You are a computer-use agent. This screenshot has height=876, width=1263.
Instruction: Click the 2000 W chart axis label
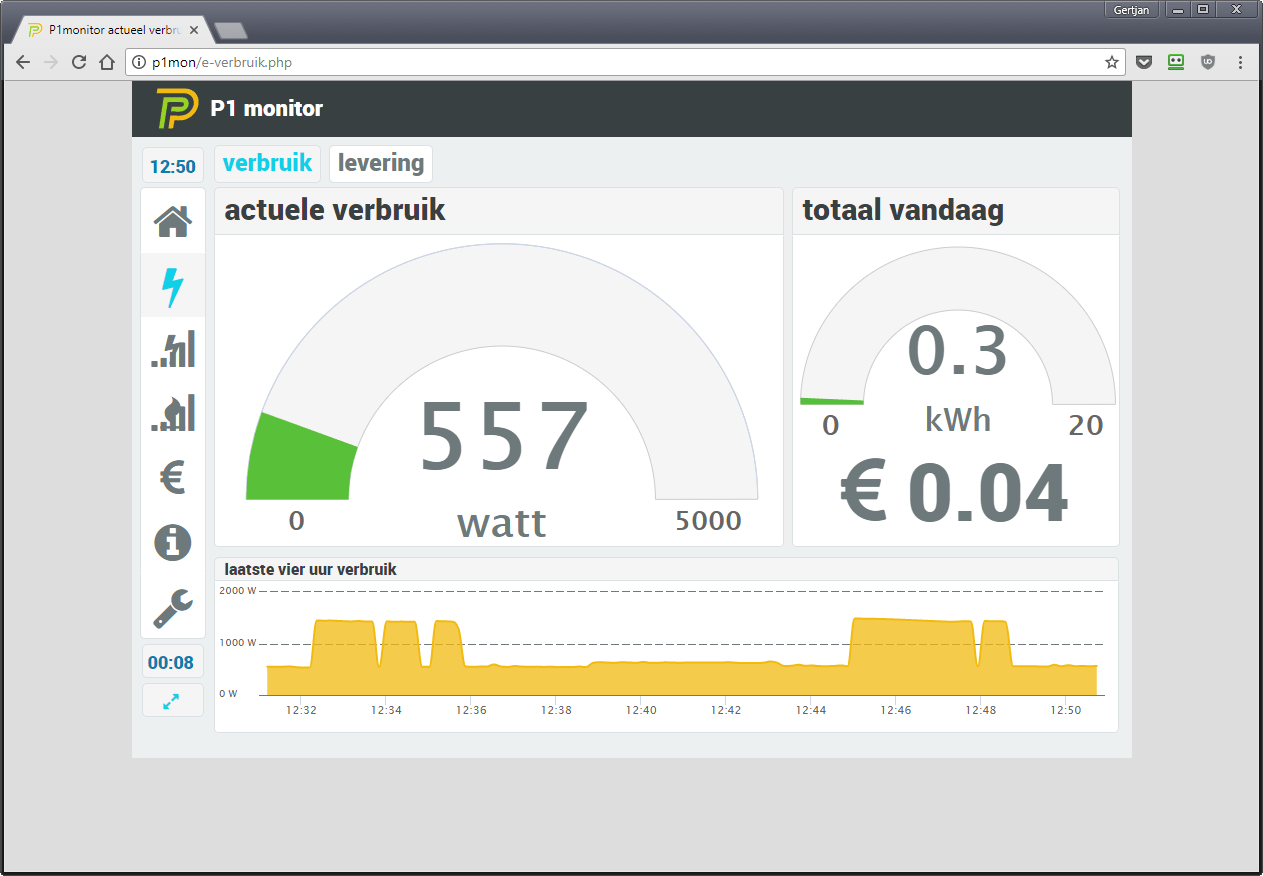click(x=238, y=591)
